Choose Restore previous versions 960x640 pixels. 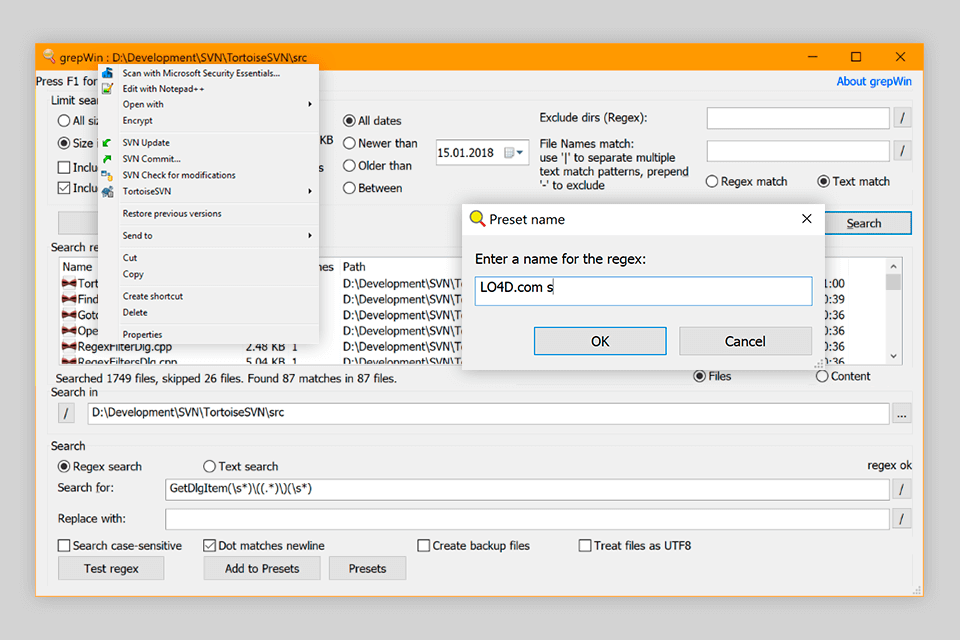172,214
